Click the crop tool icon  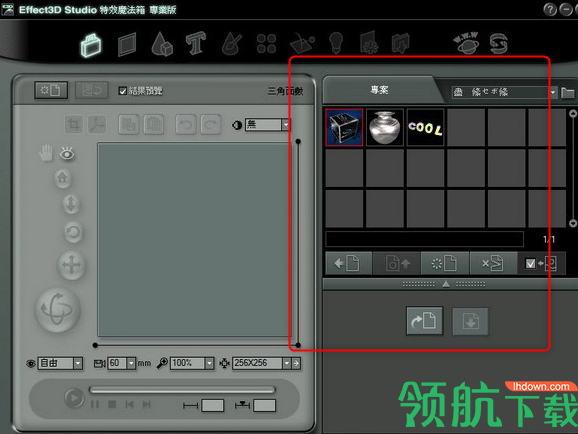pyautogui.click(x=73, y=124)
